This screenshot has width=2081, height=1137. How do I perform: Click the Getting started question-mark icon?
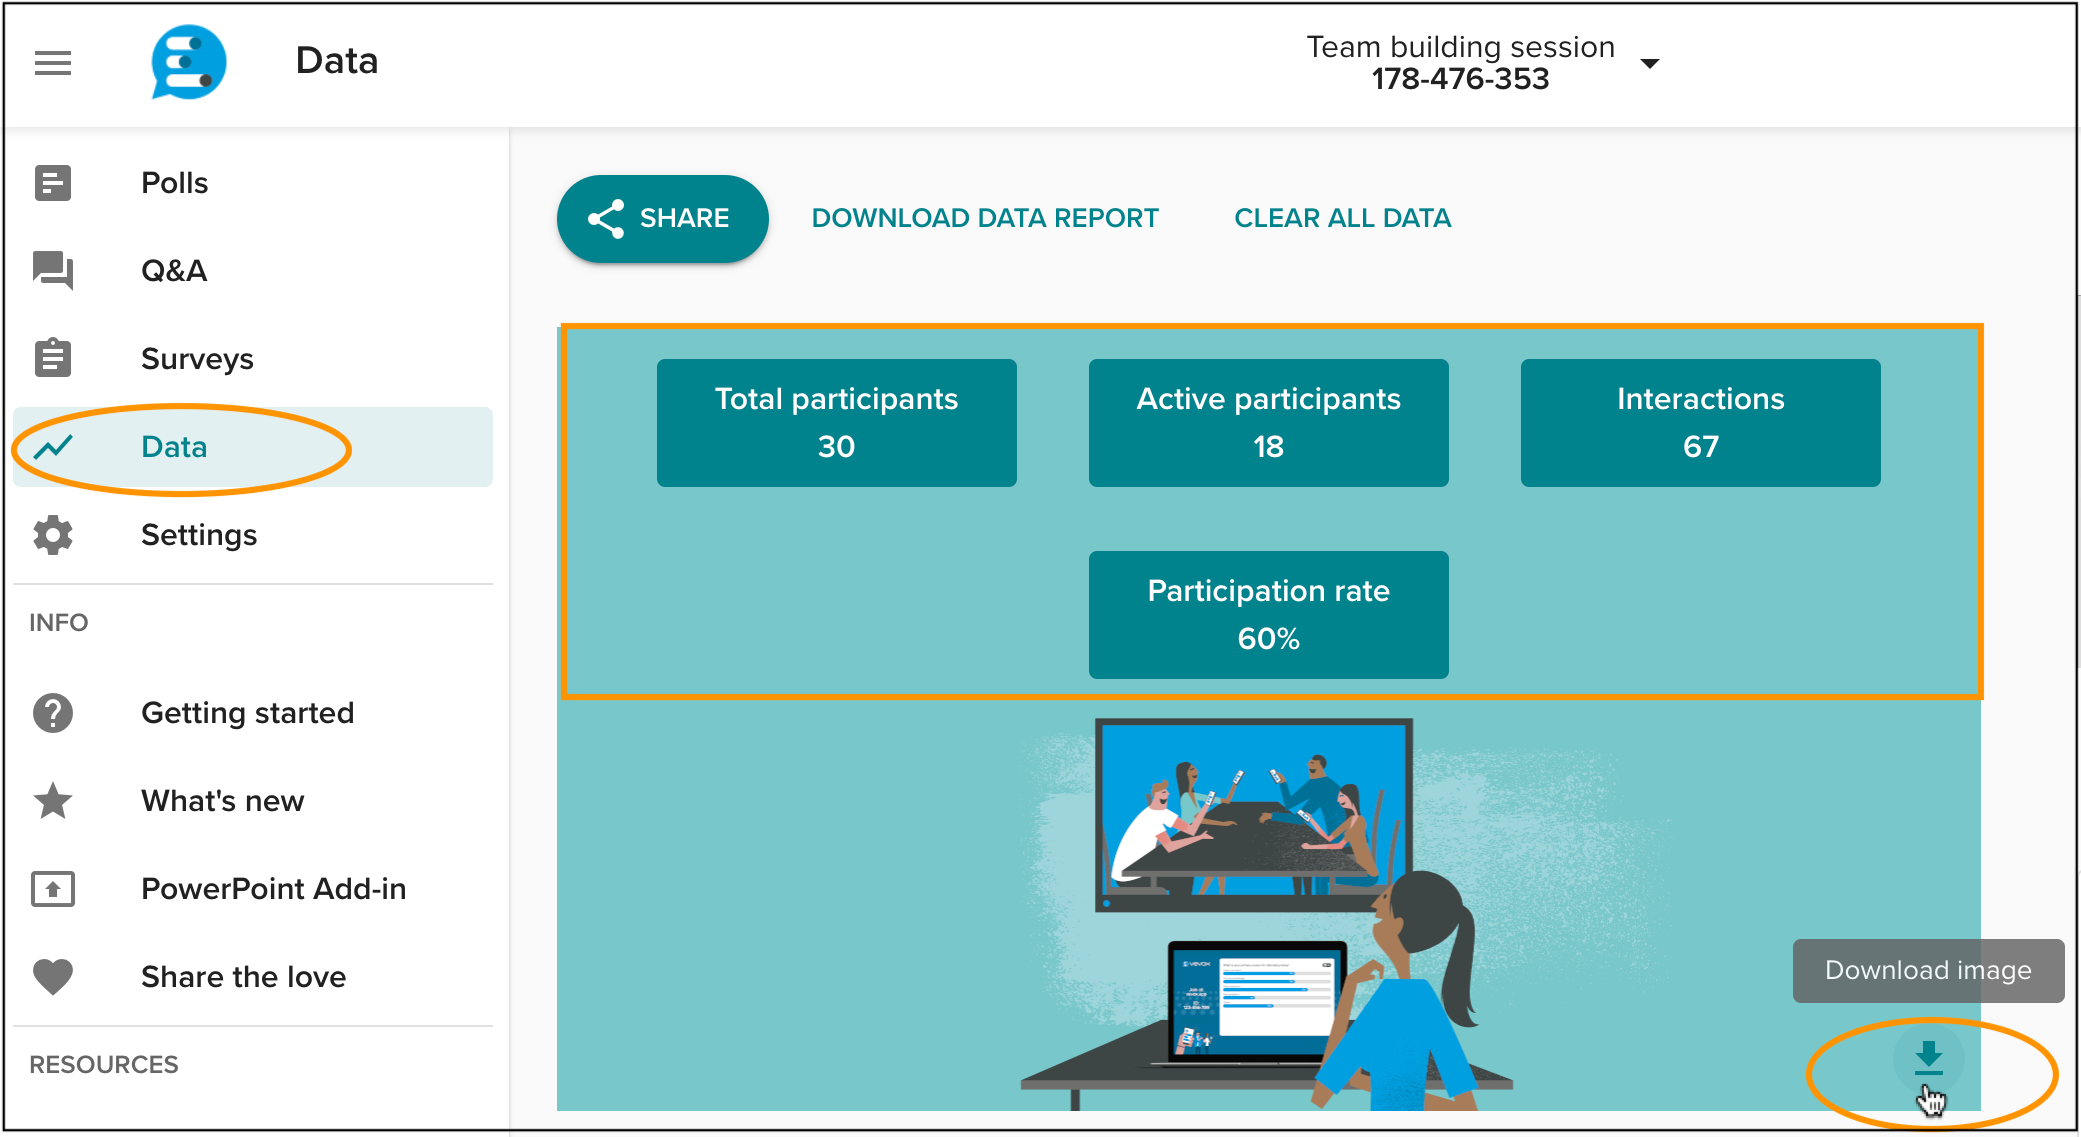coord(53,713)
